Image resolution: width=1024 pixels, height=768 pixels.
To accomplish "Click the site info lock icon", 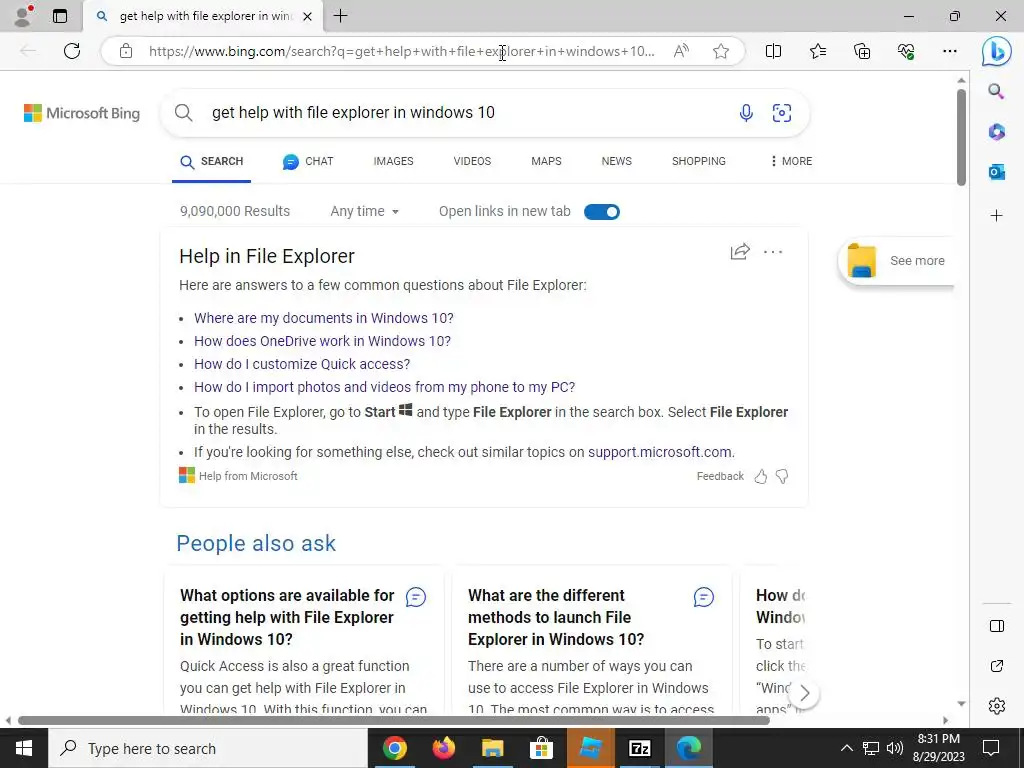I will [126, 51].
